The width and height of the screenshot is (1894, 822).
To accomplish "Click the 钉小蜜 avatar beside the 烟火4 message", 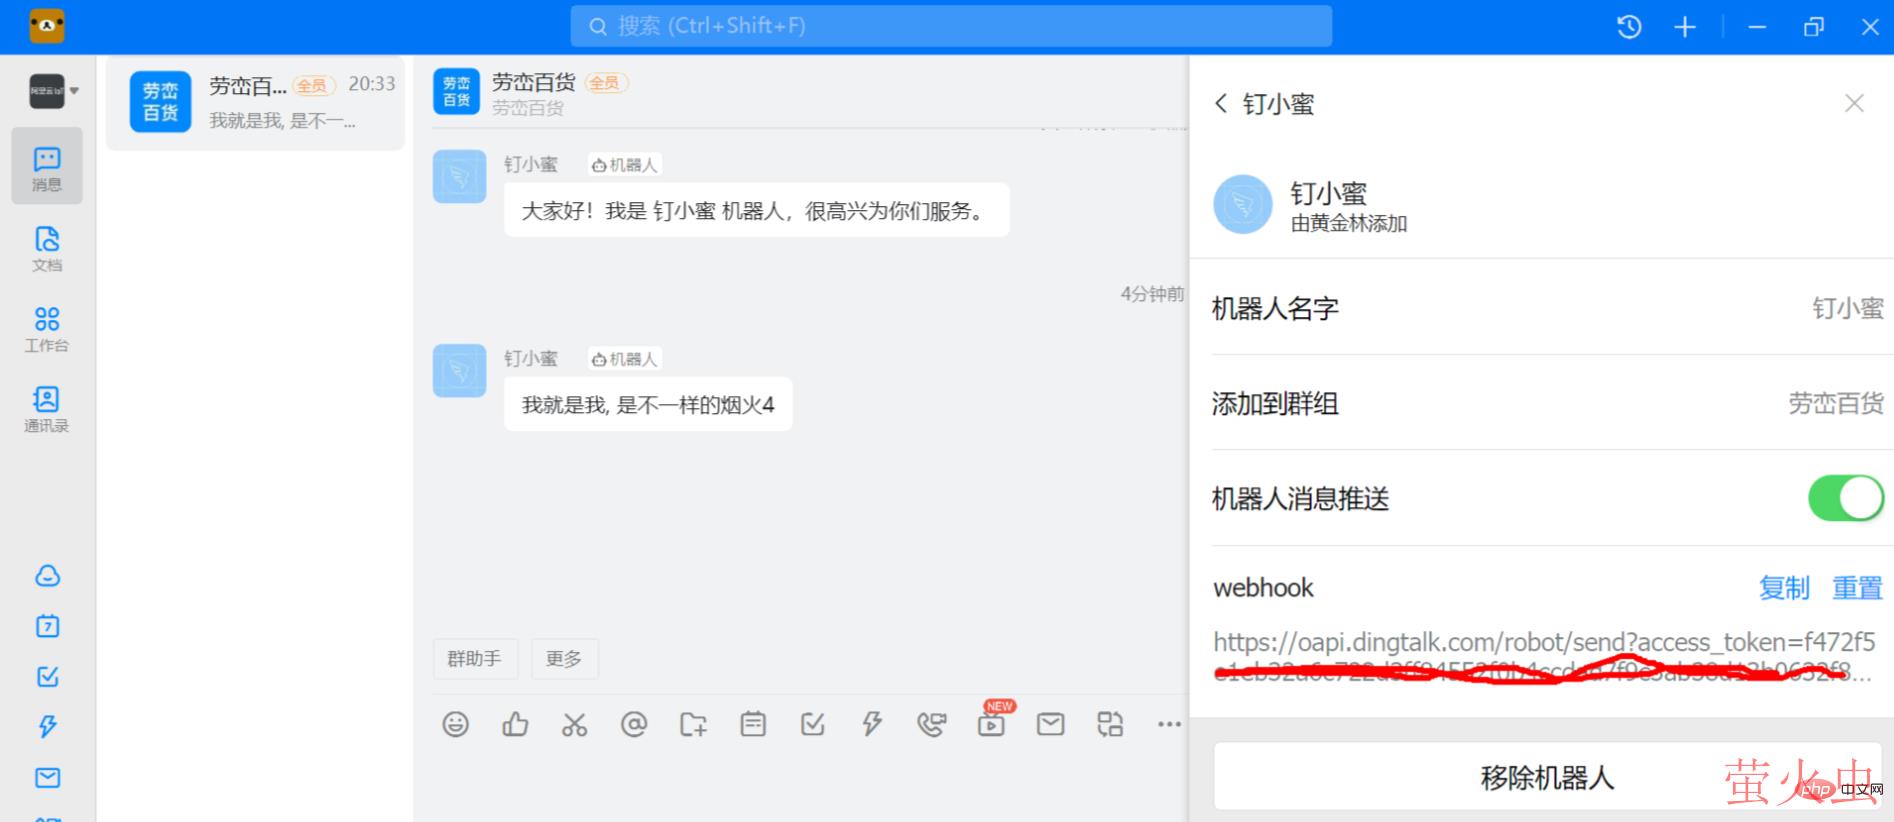I will coord(459,371).
